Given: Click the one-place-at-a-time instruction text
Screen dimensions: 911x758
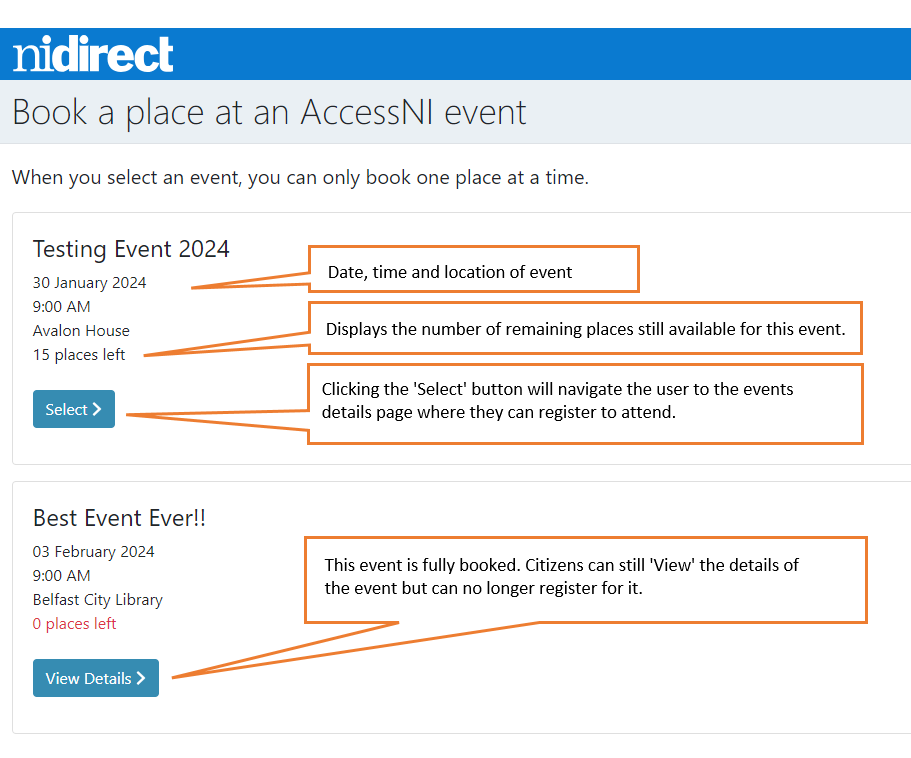Looking at the screenshot, I should pyautogui.click(x=300, y=177).
